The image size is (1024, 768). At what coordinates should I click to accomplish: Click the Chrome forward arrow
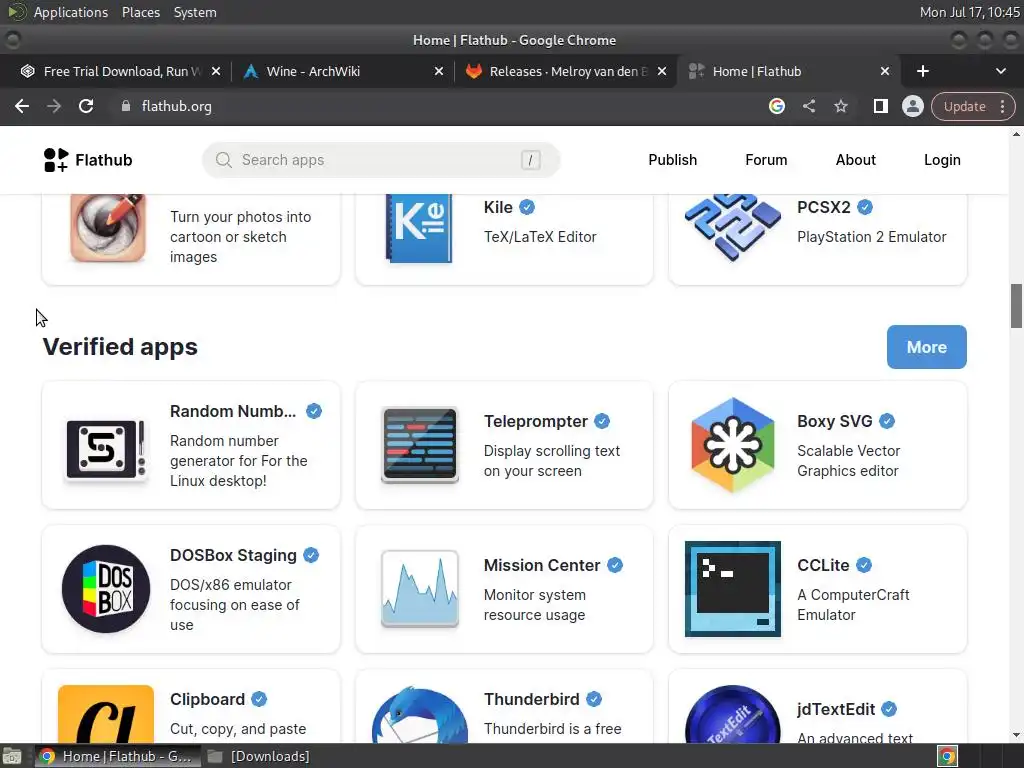click(54, 106)
